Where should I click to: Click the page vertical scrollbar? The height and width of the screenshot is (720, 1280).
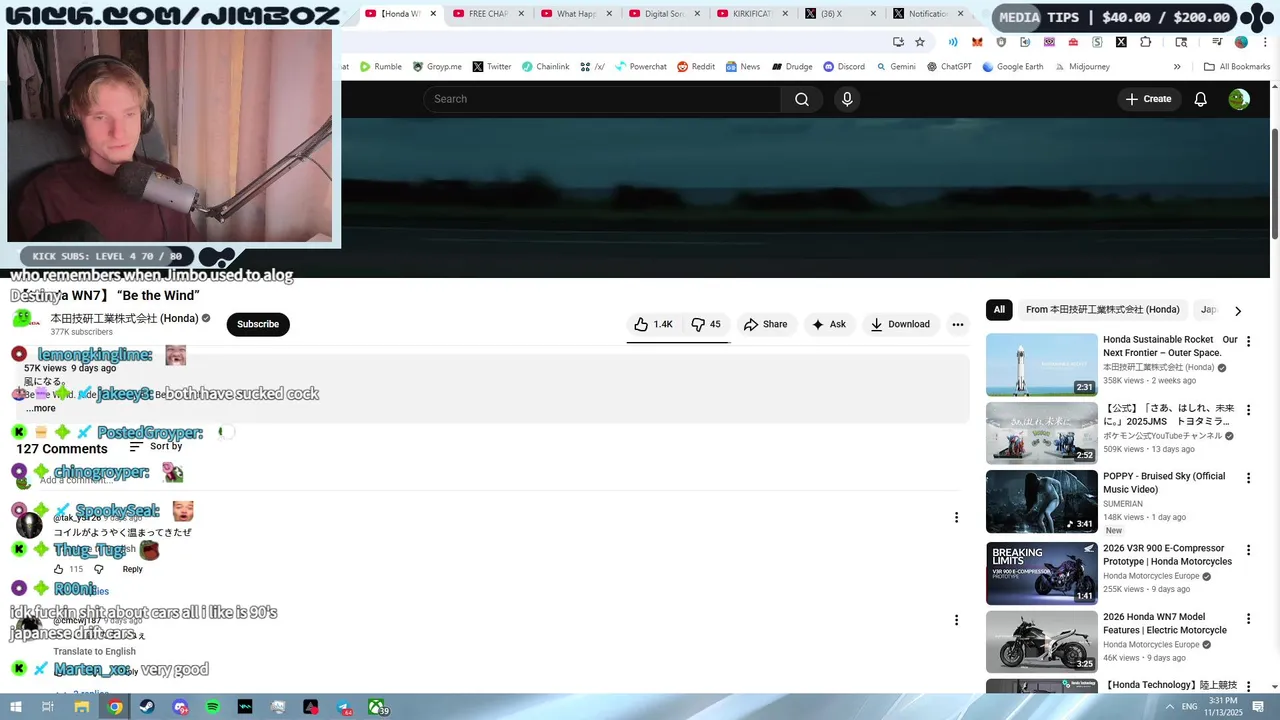1275,185
